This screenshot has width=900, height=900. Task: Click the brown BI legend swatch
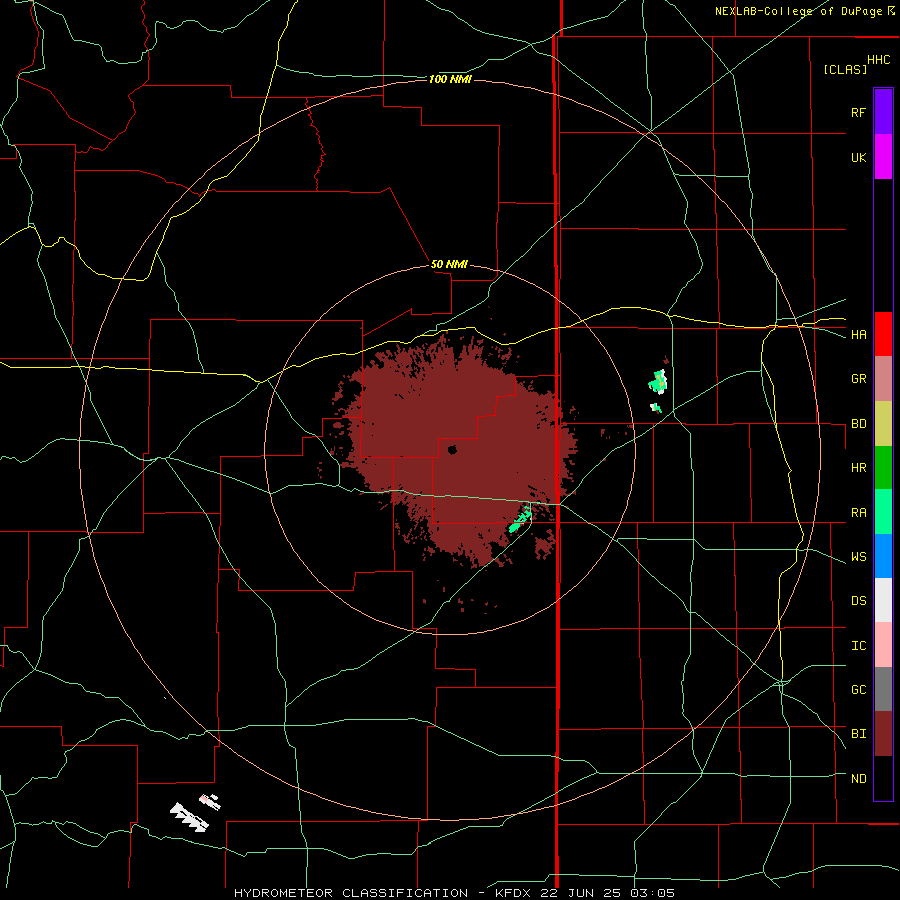(883, 734)
